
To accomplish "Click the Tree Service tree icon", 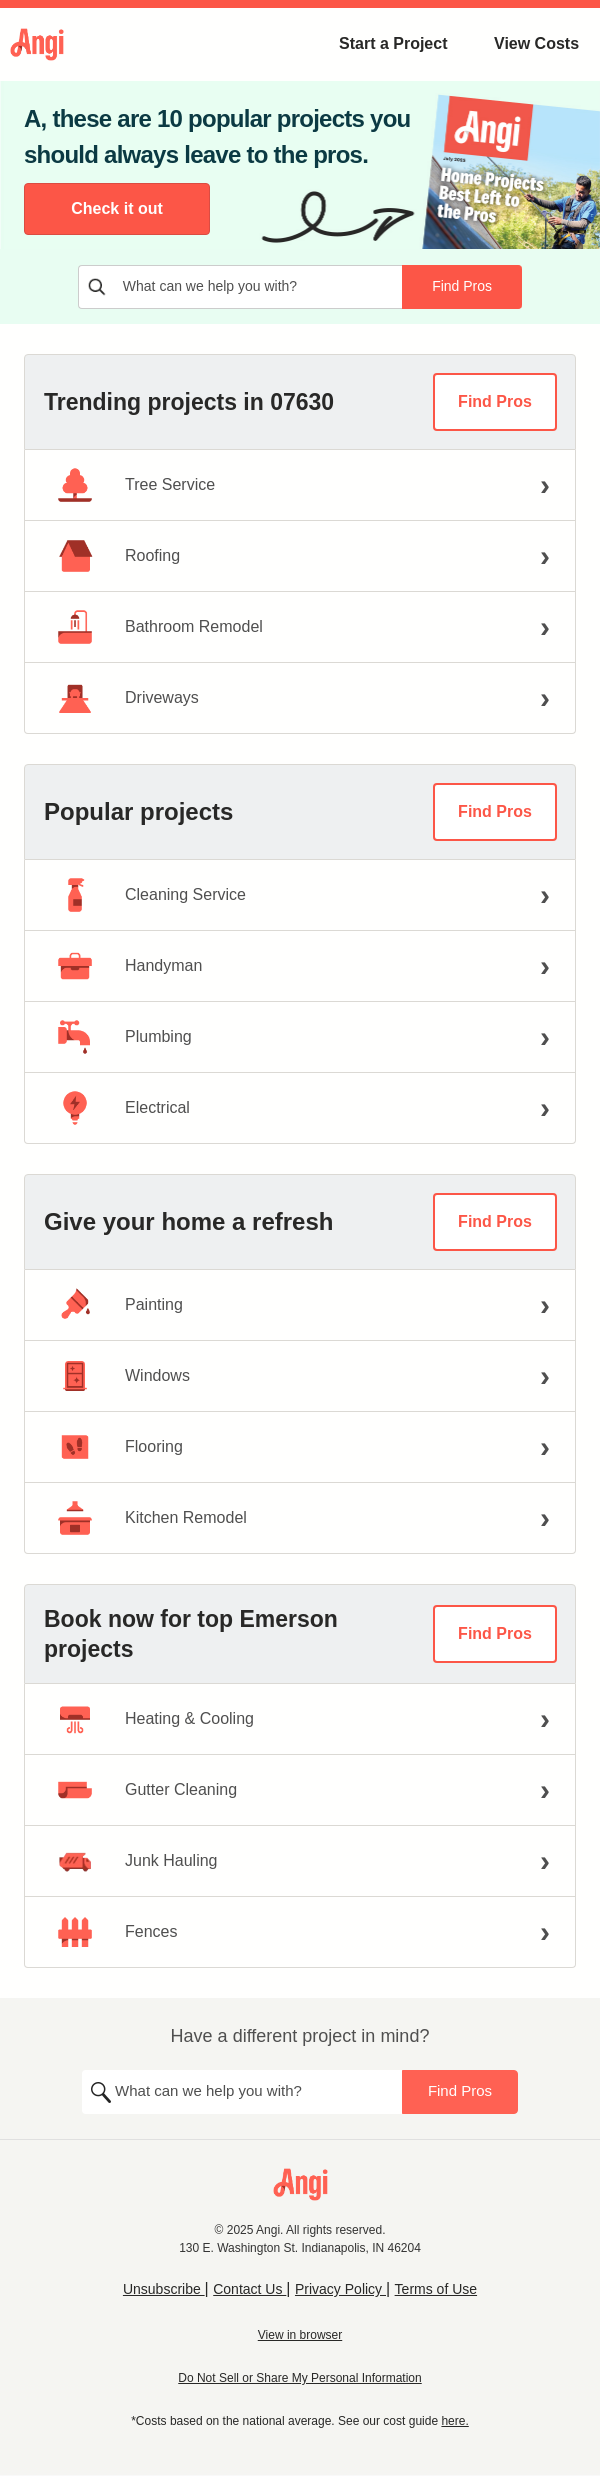I will pos(75,485).
